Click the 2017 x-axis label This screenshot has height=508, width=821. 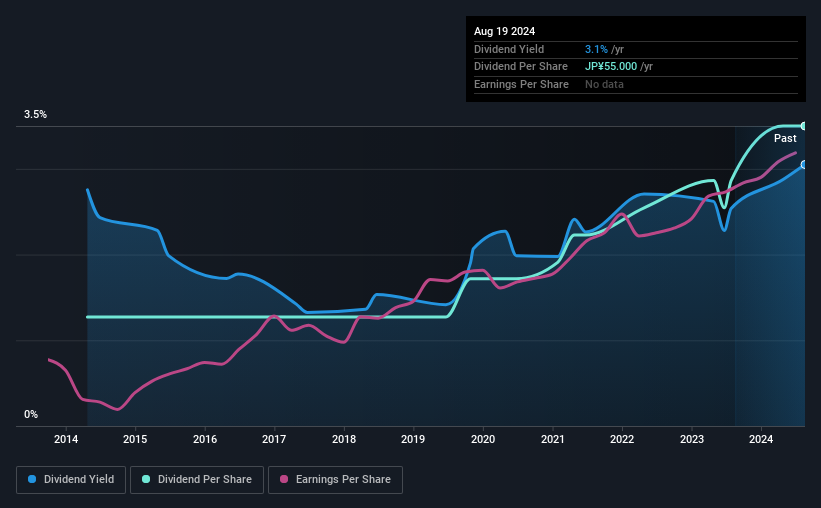point(274,439)
